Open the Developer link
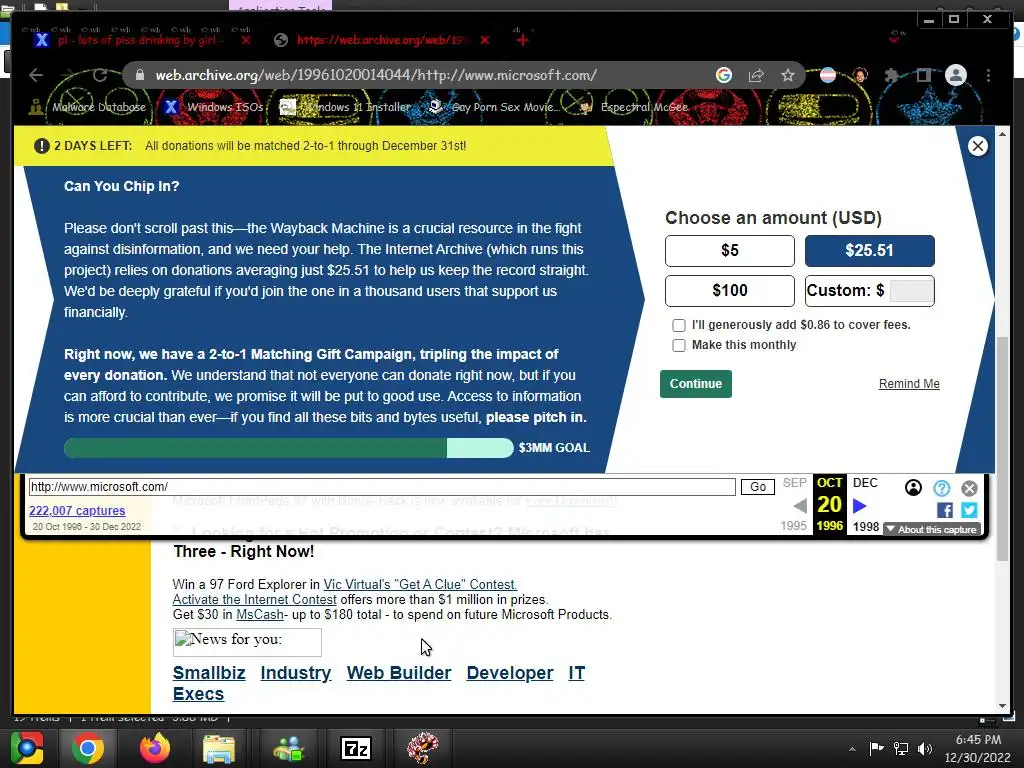This screenshot has height=768, width=1024. 510,673
